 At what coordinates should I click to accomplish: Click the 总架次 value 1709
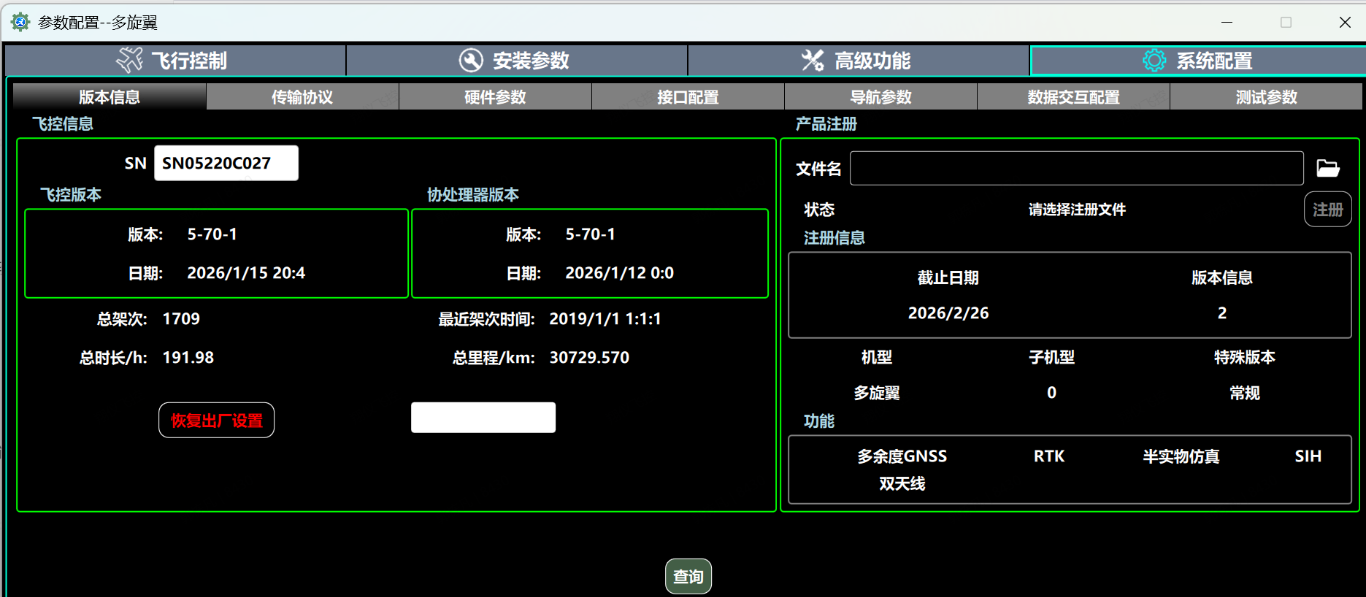[181, 319]
